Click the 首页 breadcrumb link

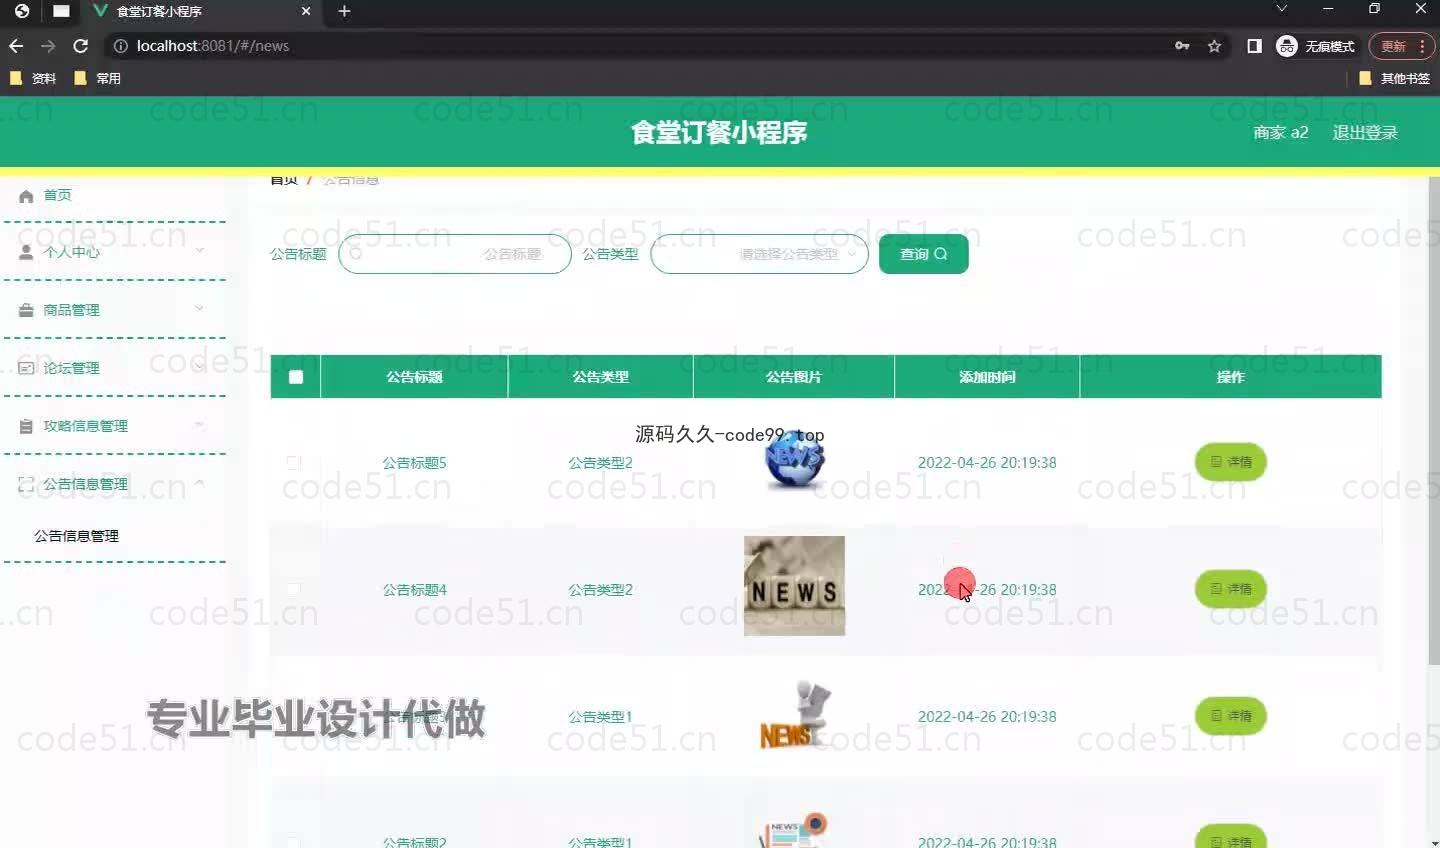click(x=284, y=180)
